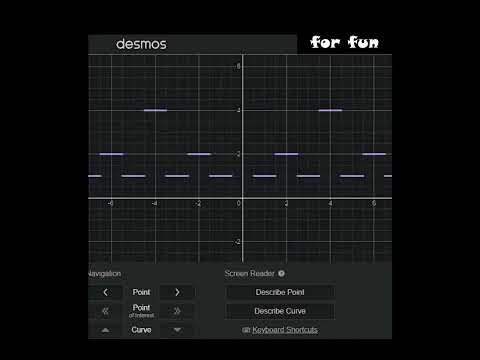Click the Screen Reader heading text
The height and width of the screenshot is (360, 480).
coord(249,274)
